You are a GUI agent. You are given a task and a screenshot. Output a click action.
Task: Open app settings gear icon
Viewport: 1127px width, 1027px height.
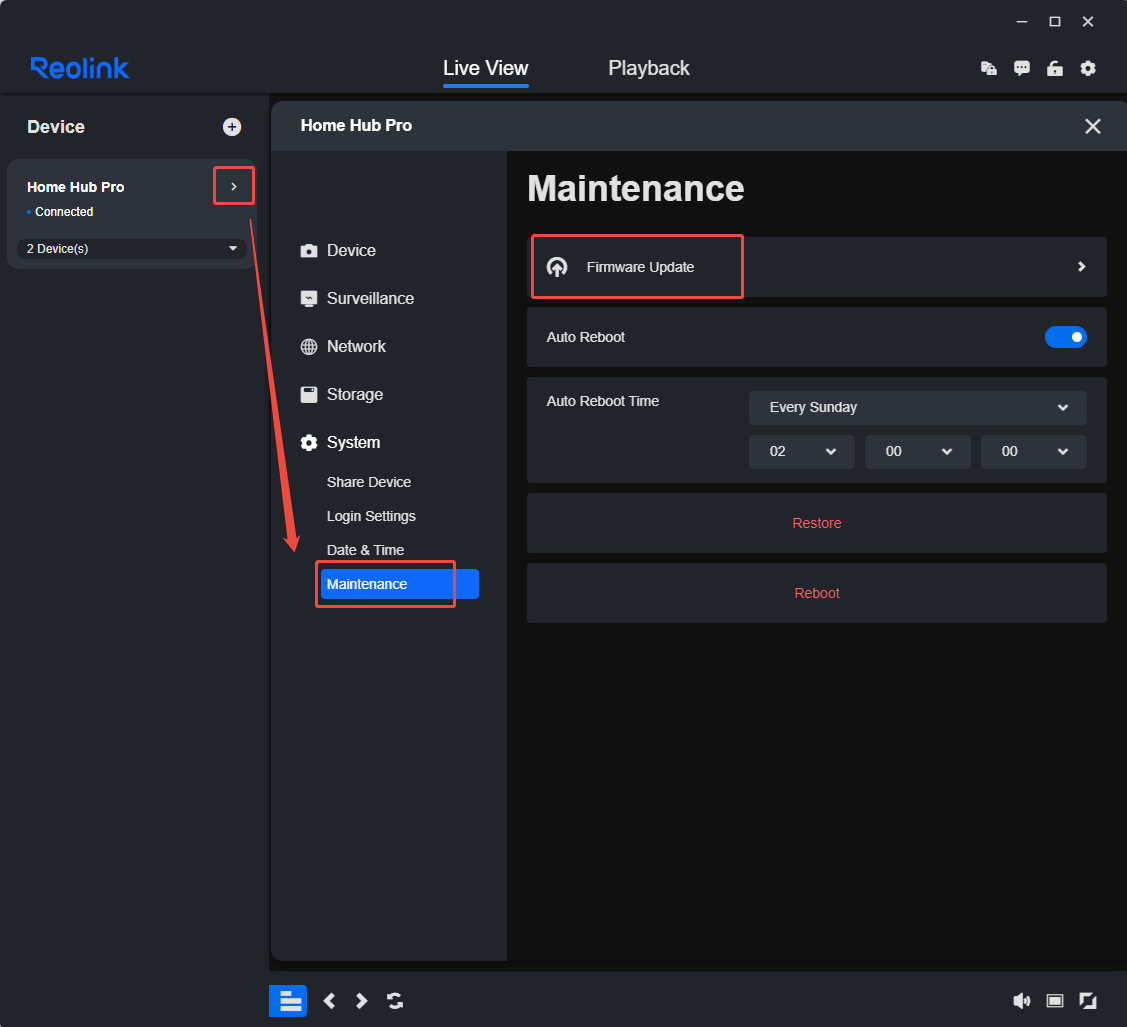click(x=1087, y=68)
